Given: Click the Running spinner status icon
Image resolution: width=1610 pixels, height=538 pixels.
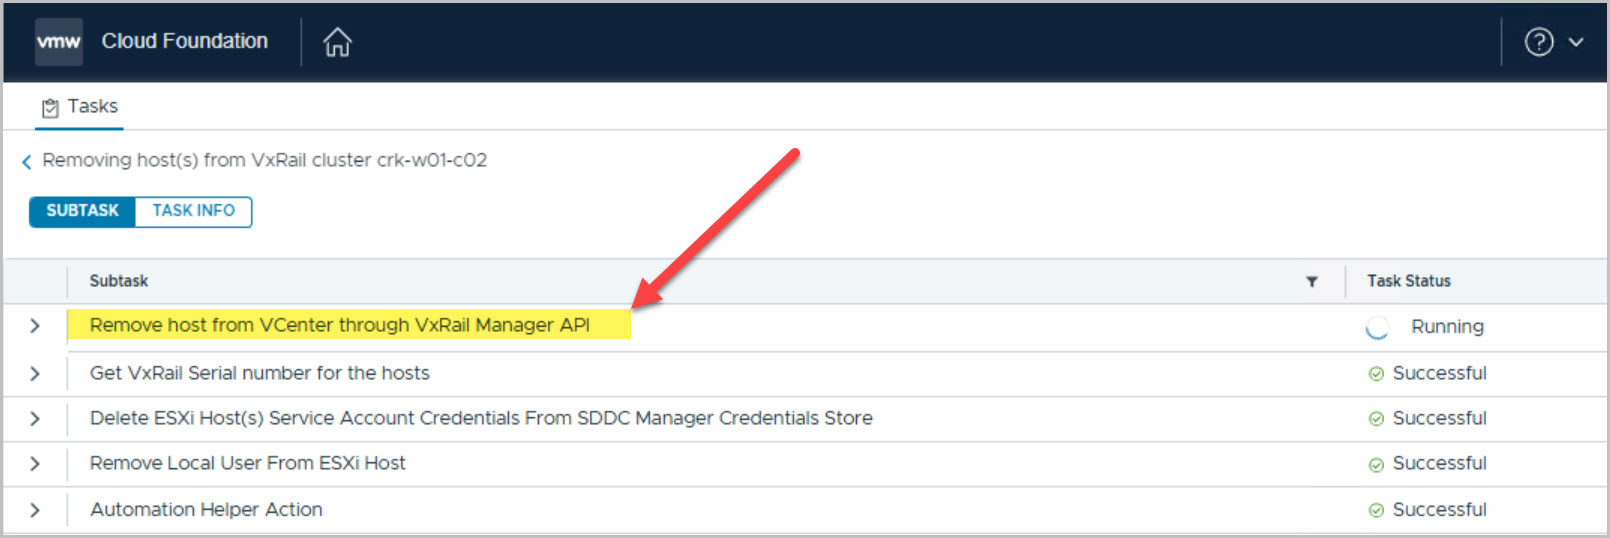Looking at the screenshot, I should pyautogui.click(x=1377, y=327).
